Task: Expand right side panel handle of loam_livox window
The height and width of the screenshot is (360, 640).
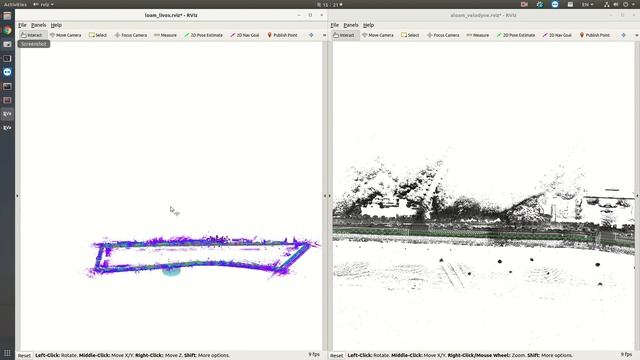Action: point(325,196)
